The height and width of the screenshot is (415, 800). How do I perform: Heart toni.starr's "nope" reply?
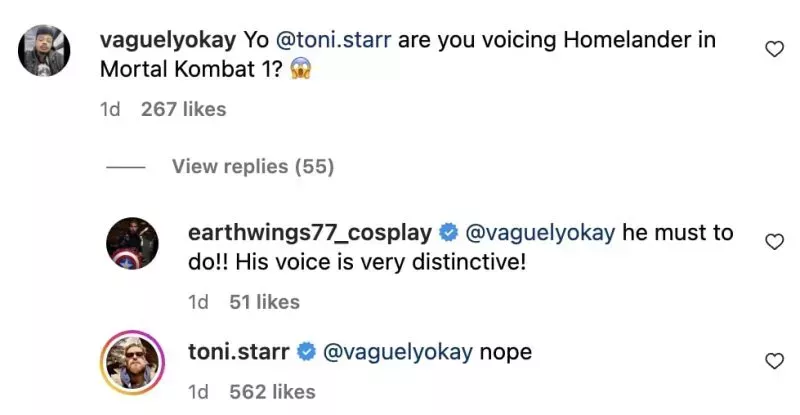point(773,360)
